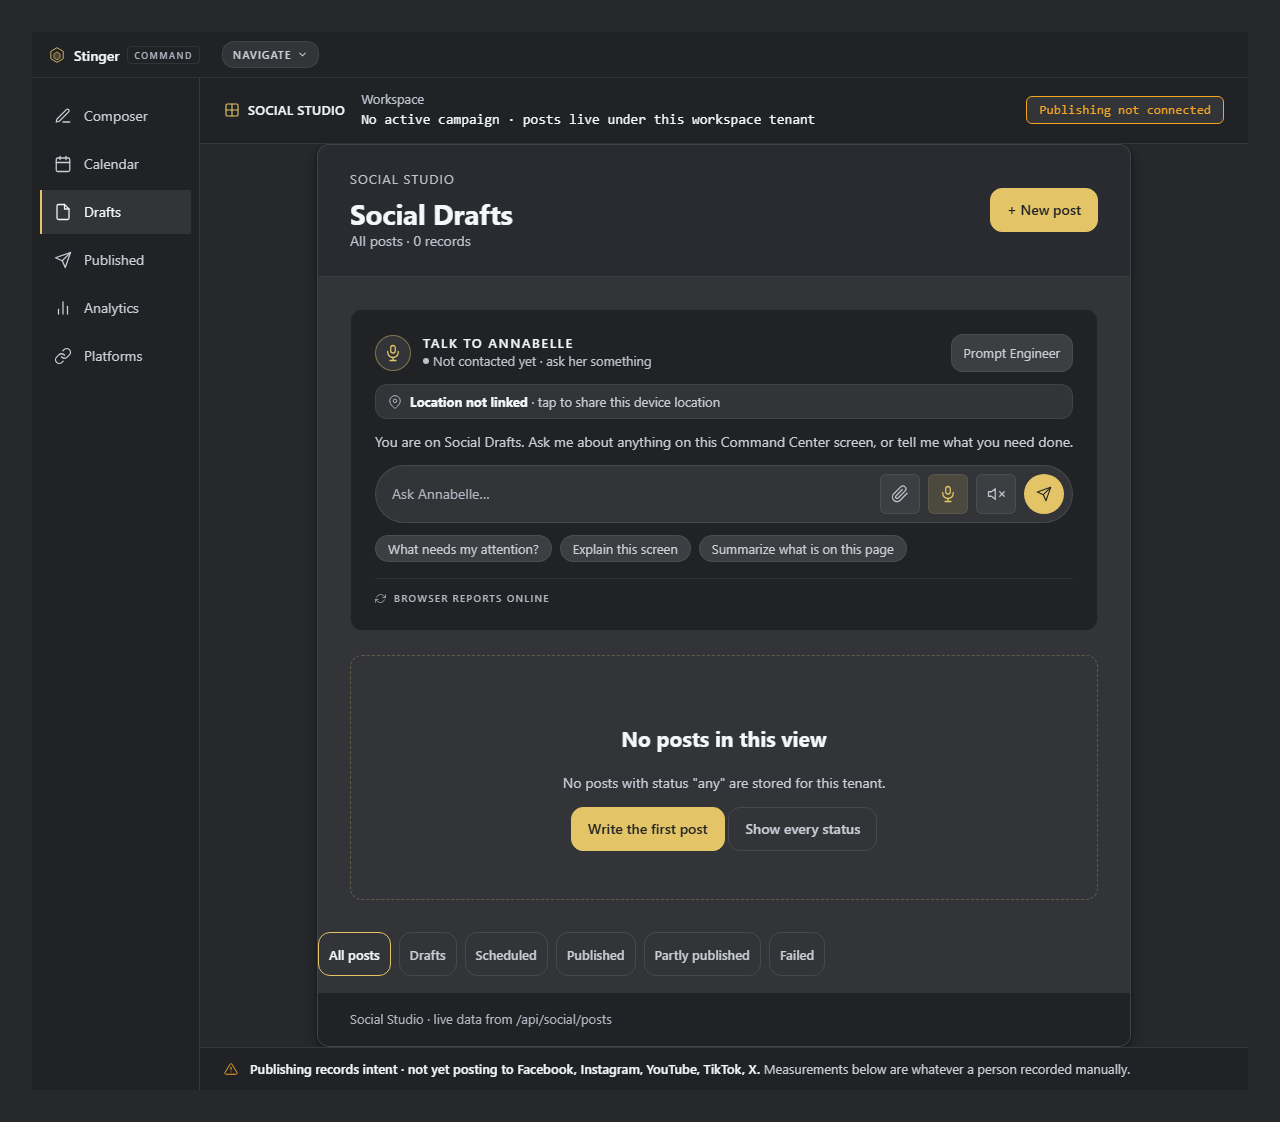Click Show every status button
Image resolution: width=1280 pixels, height=1122 pixels.
[x=802, y=829]
